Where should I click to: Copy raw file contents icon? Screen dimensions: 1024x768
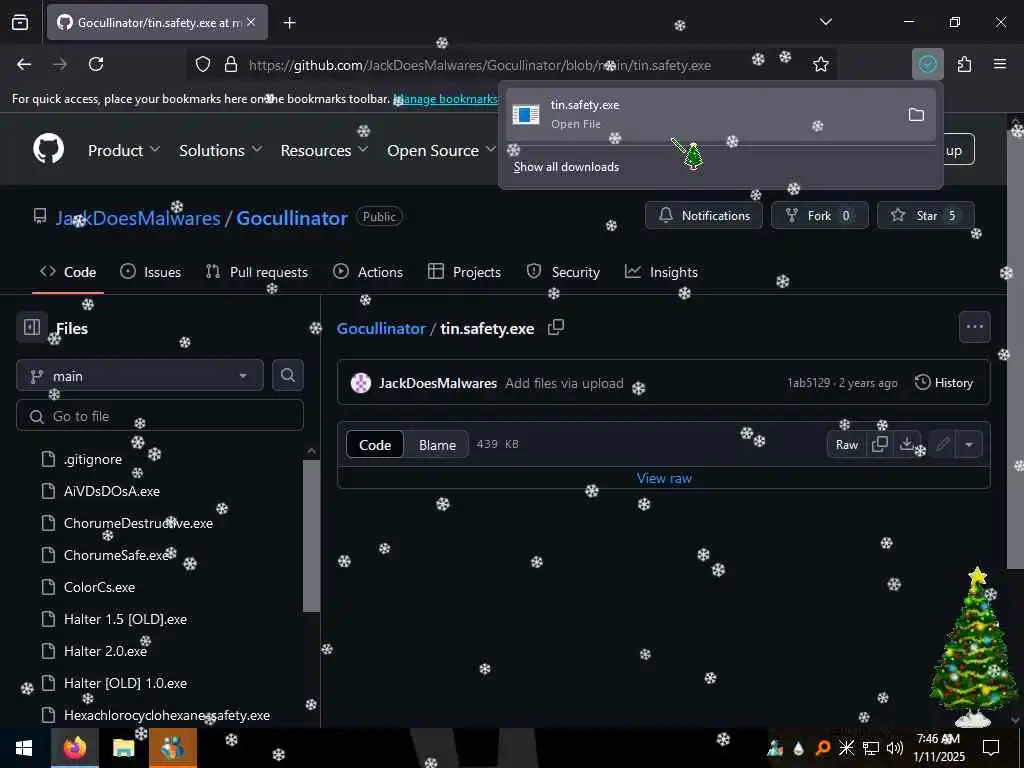click(x=880, y=445)
